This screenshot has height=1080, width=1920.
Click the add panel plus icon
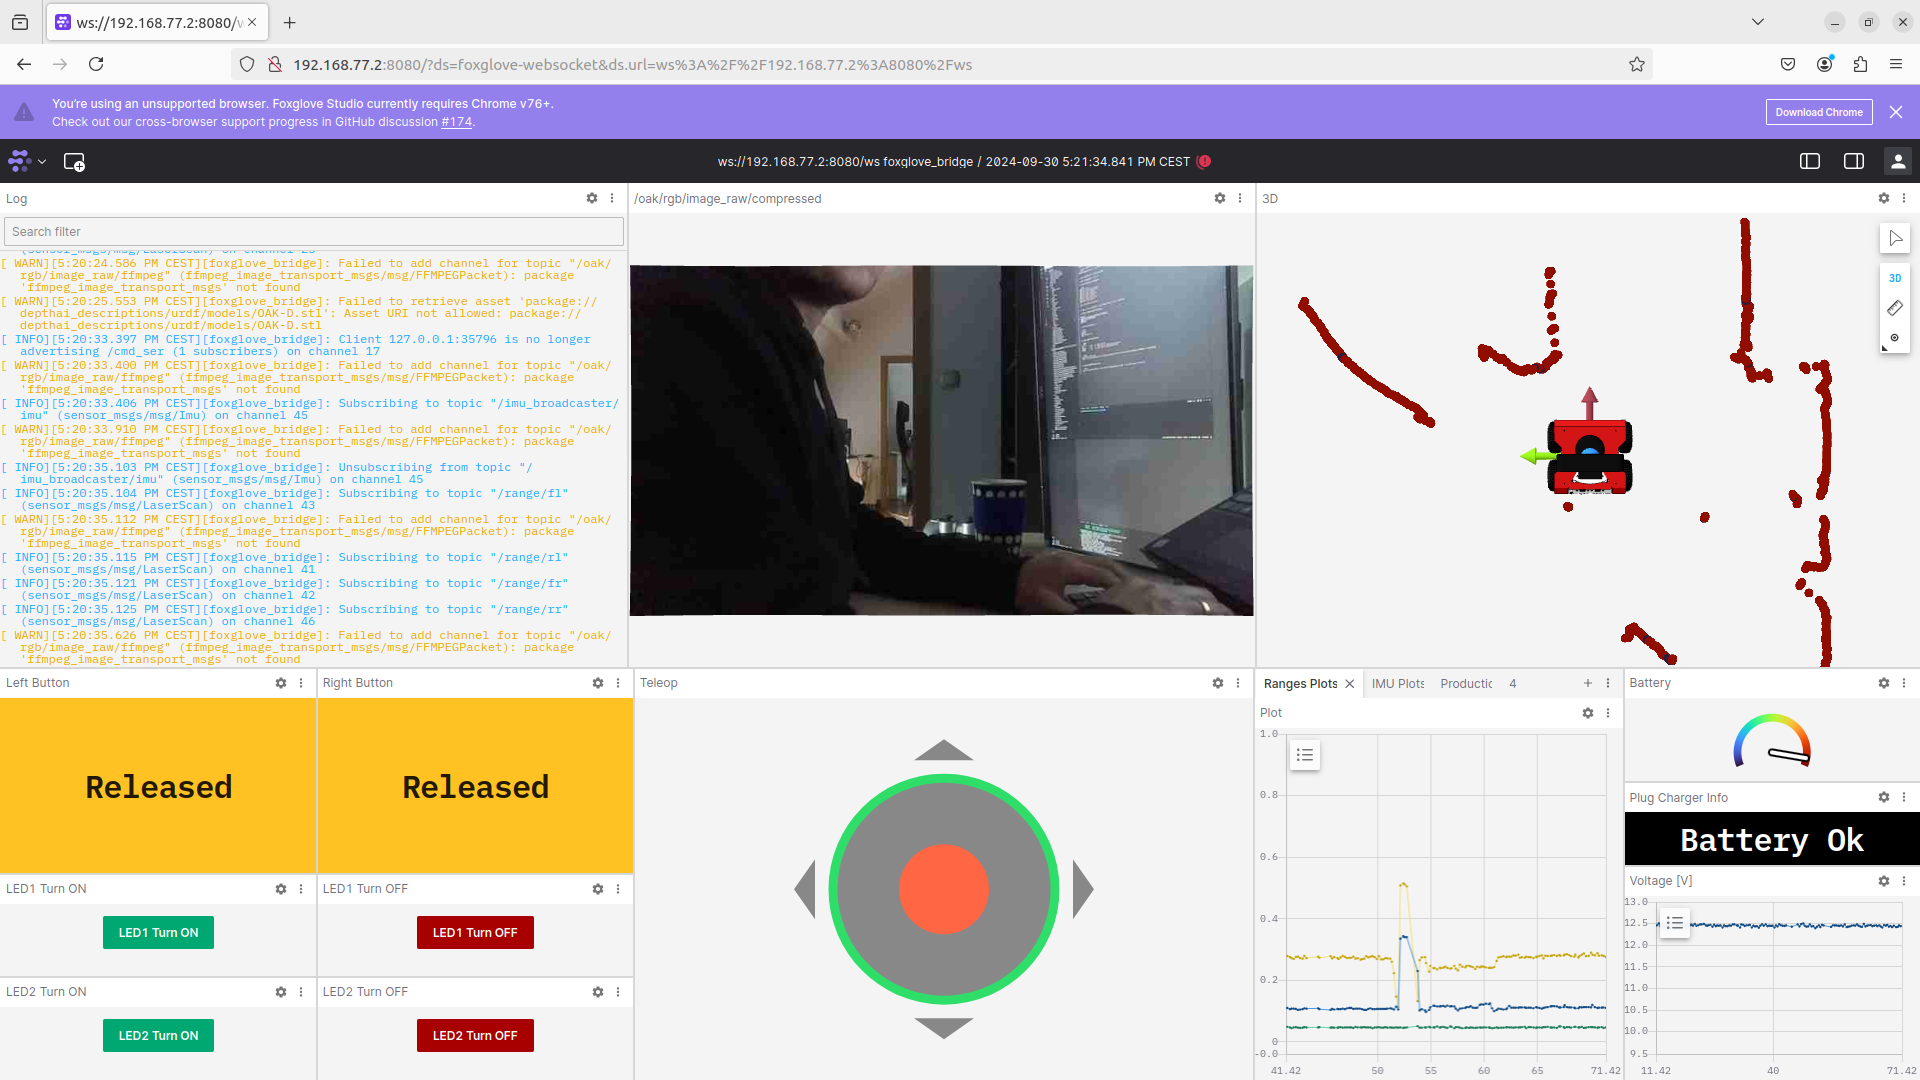tap(1588, 682)
